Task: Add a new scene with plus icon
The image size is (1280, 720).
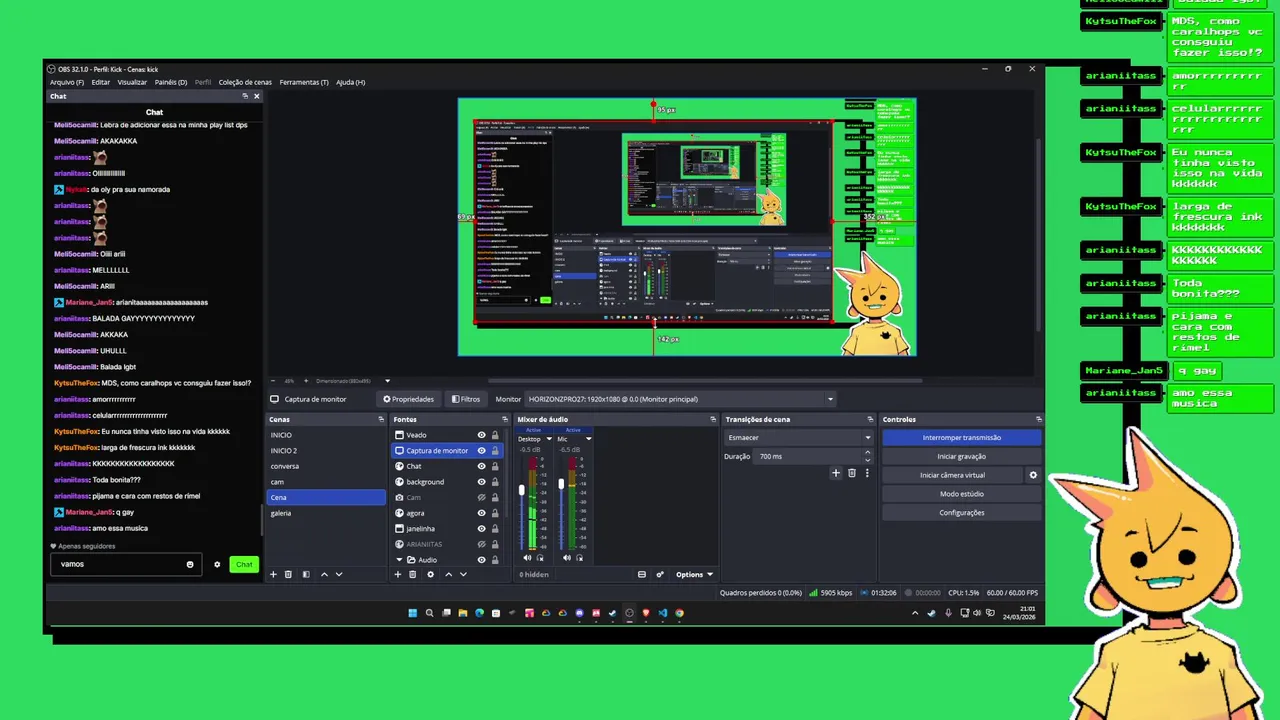Action: 273,574
